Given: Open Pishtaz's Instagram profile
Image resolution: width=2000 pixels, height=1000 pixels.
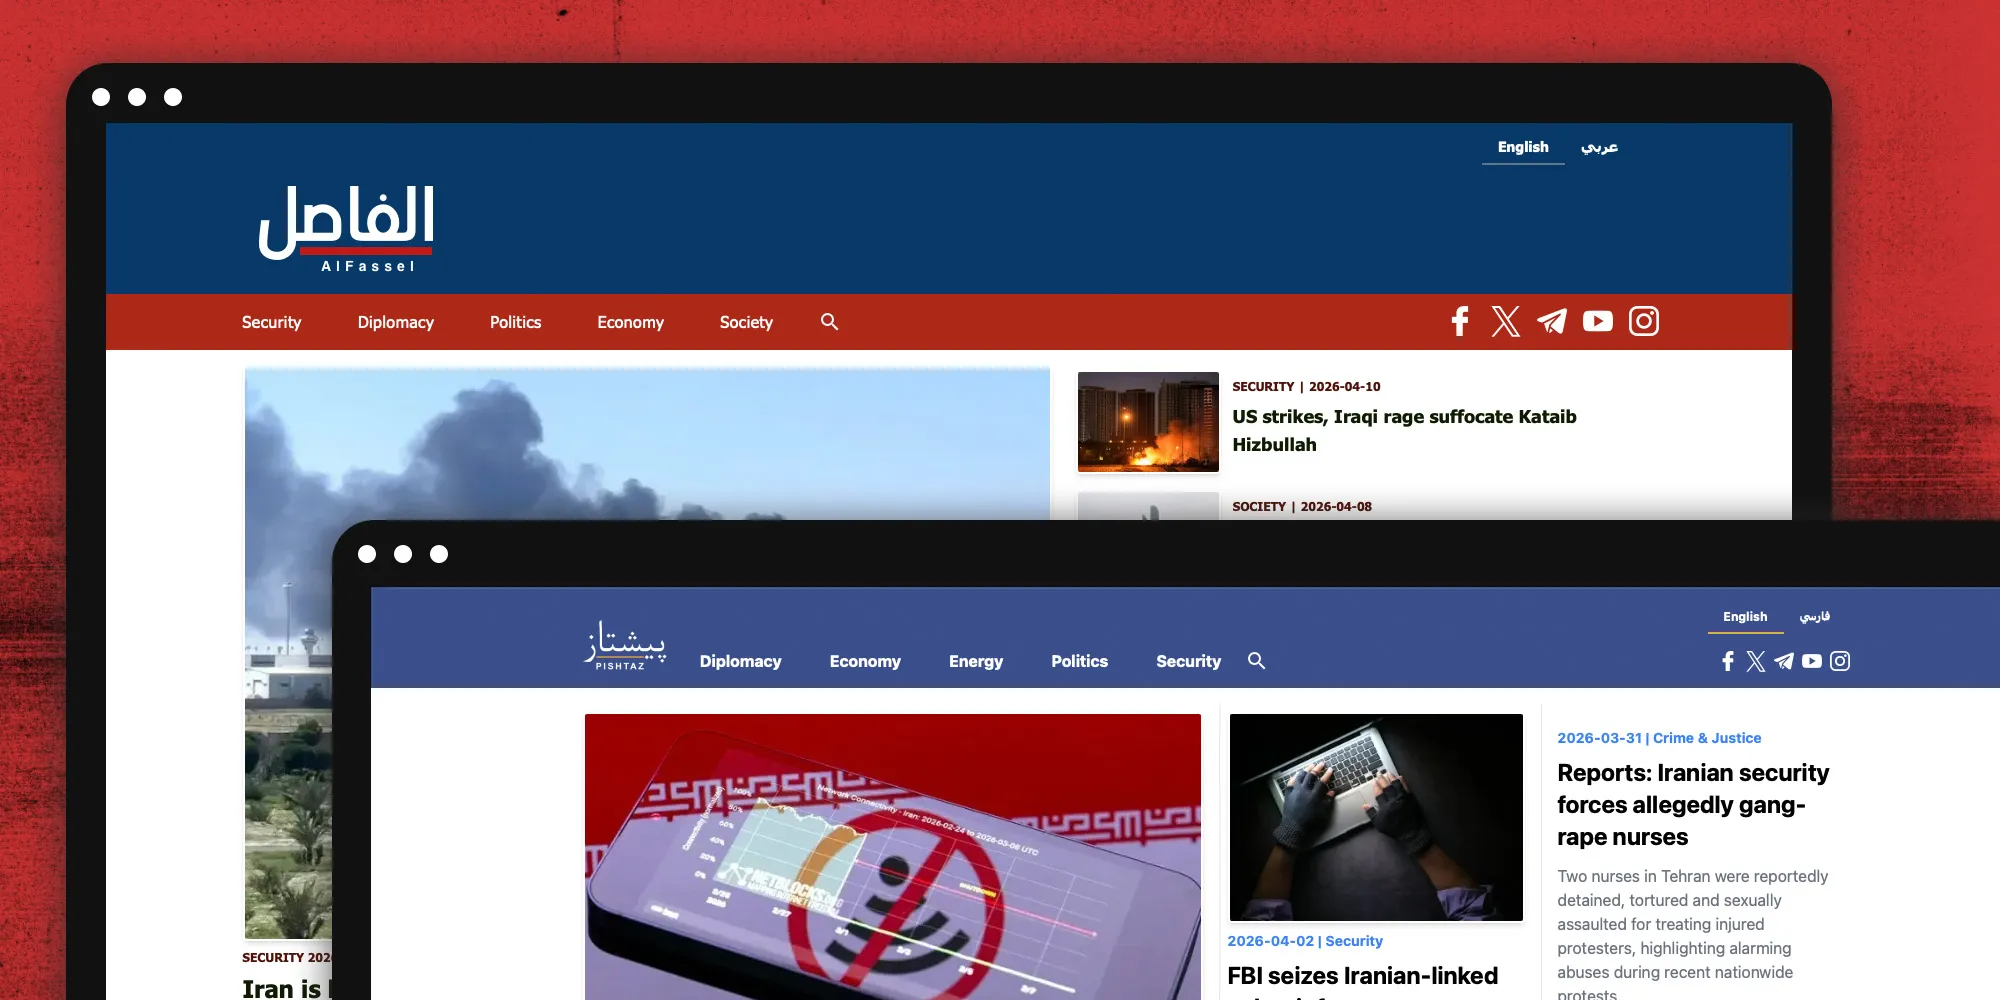Looking at the screenshot, I should 1841,661.
